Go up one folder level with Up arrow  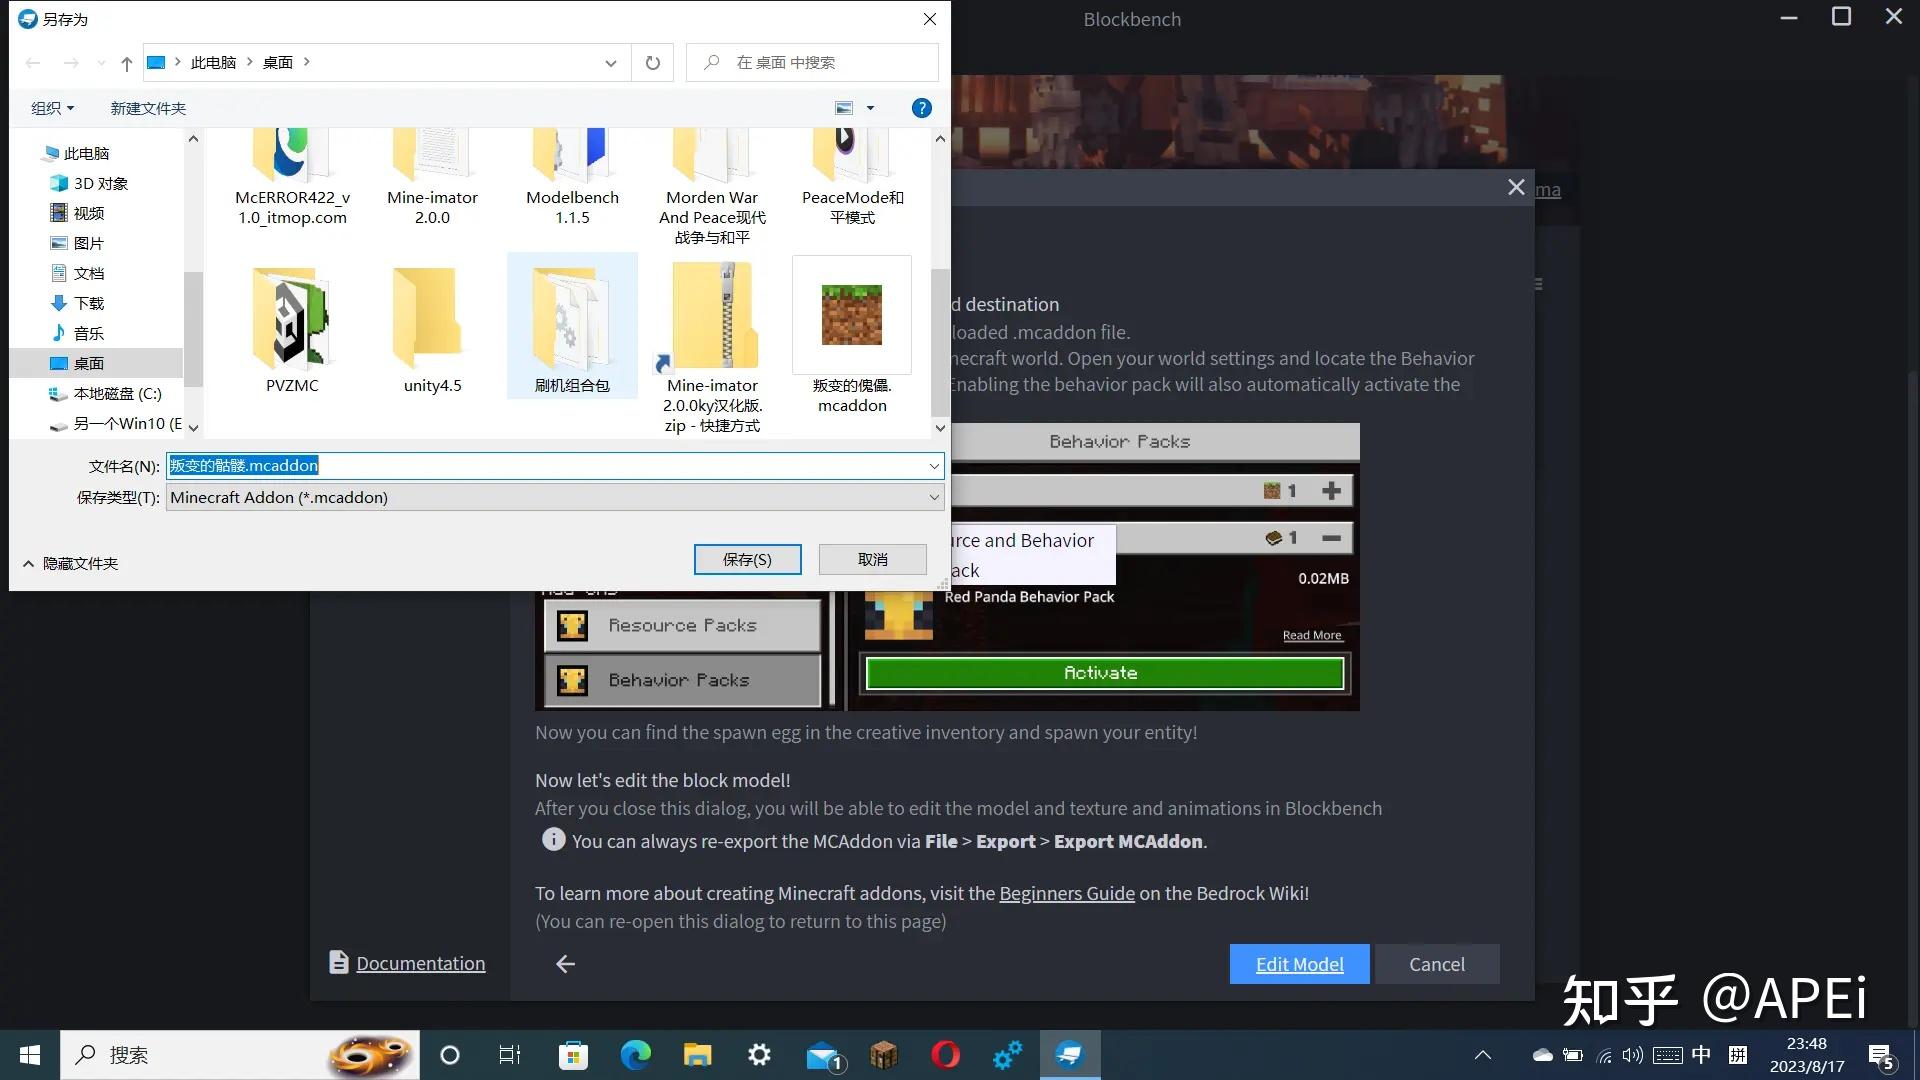[x=126, y=63]
